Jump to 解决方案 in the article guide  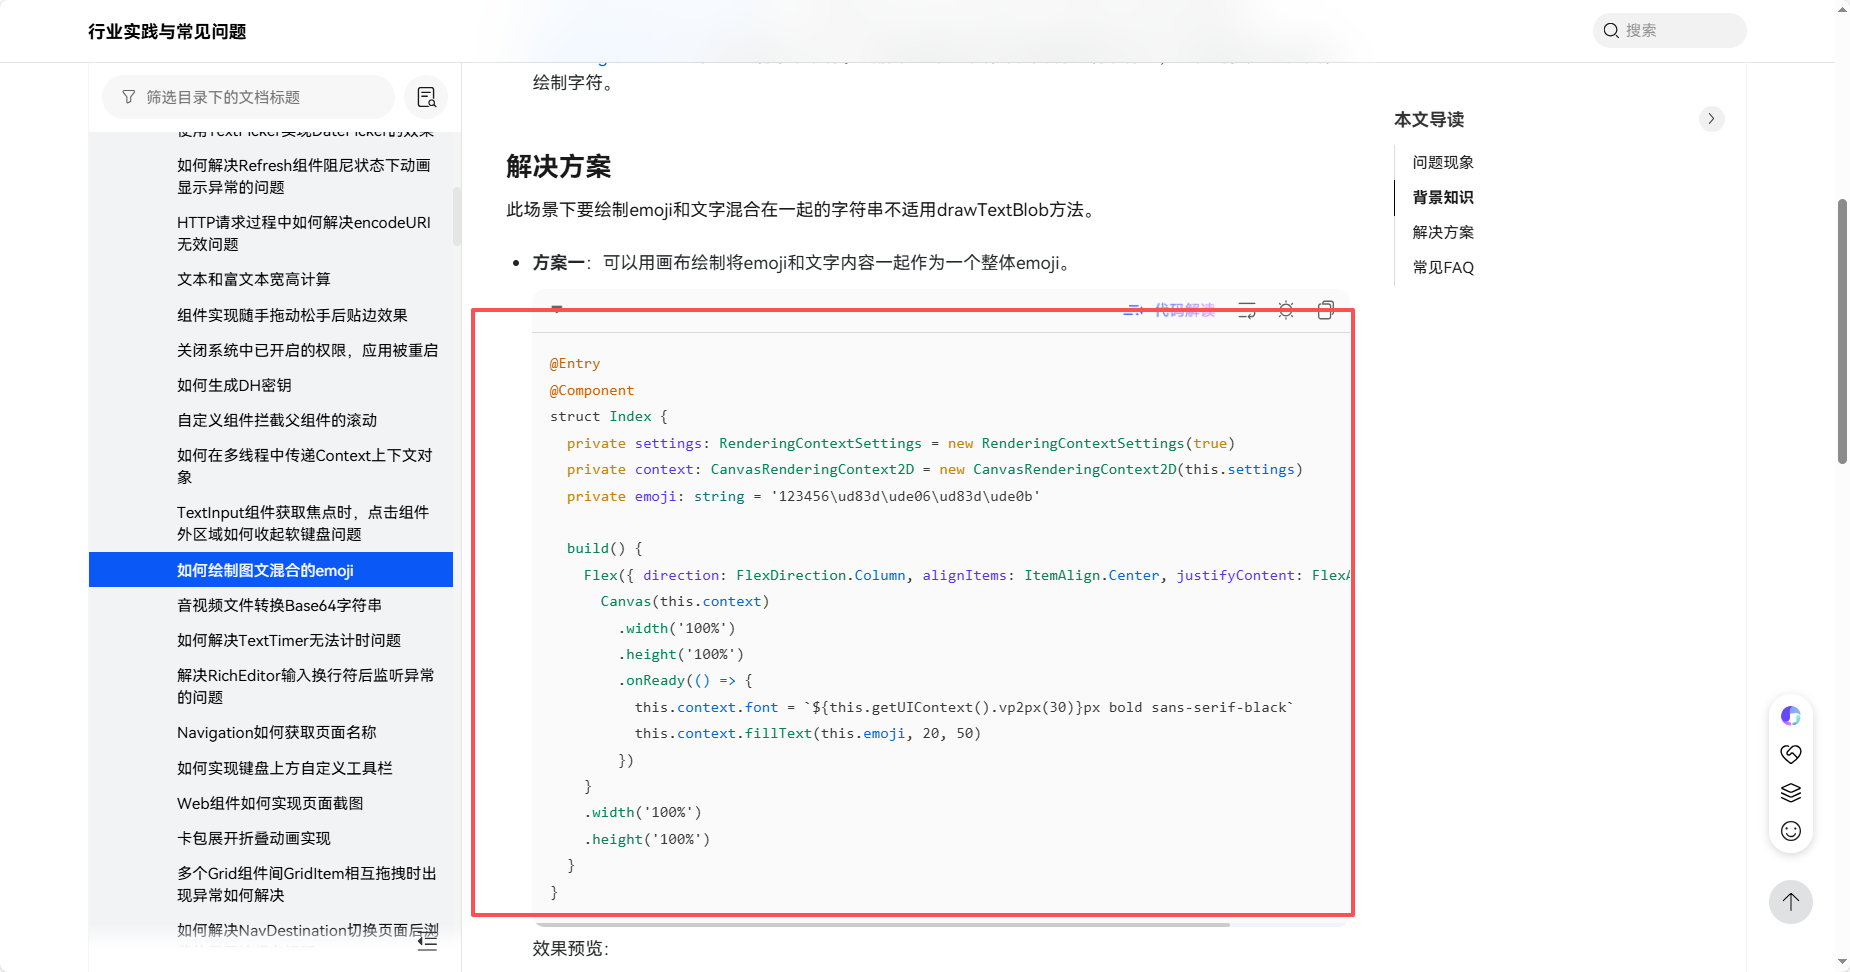(x=1442, y=232)
